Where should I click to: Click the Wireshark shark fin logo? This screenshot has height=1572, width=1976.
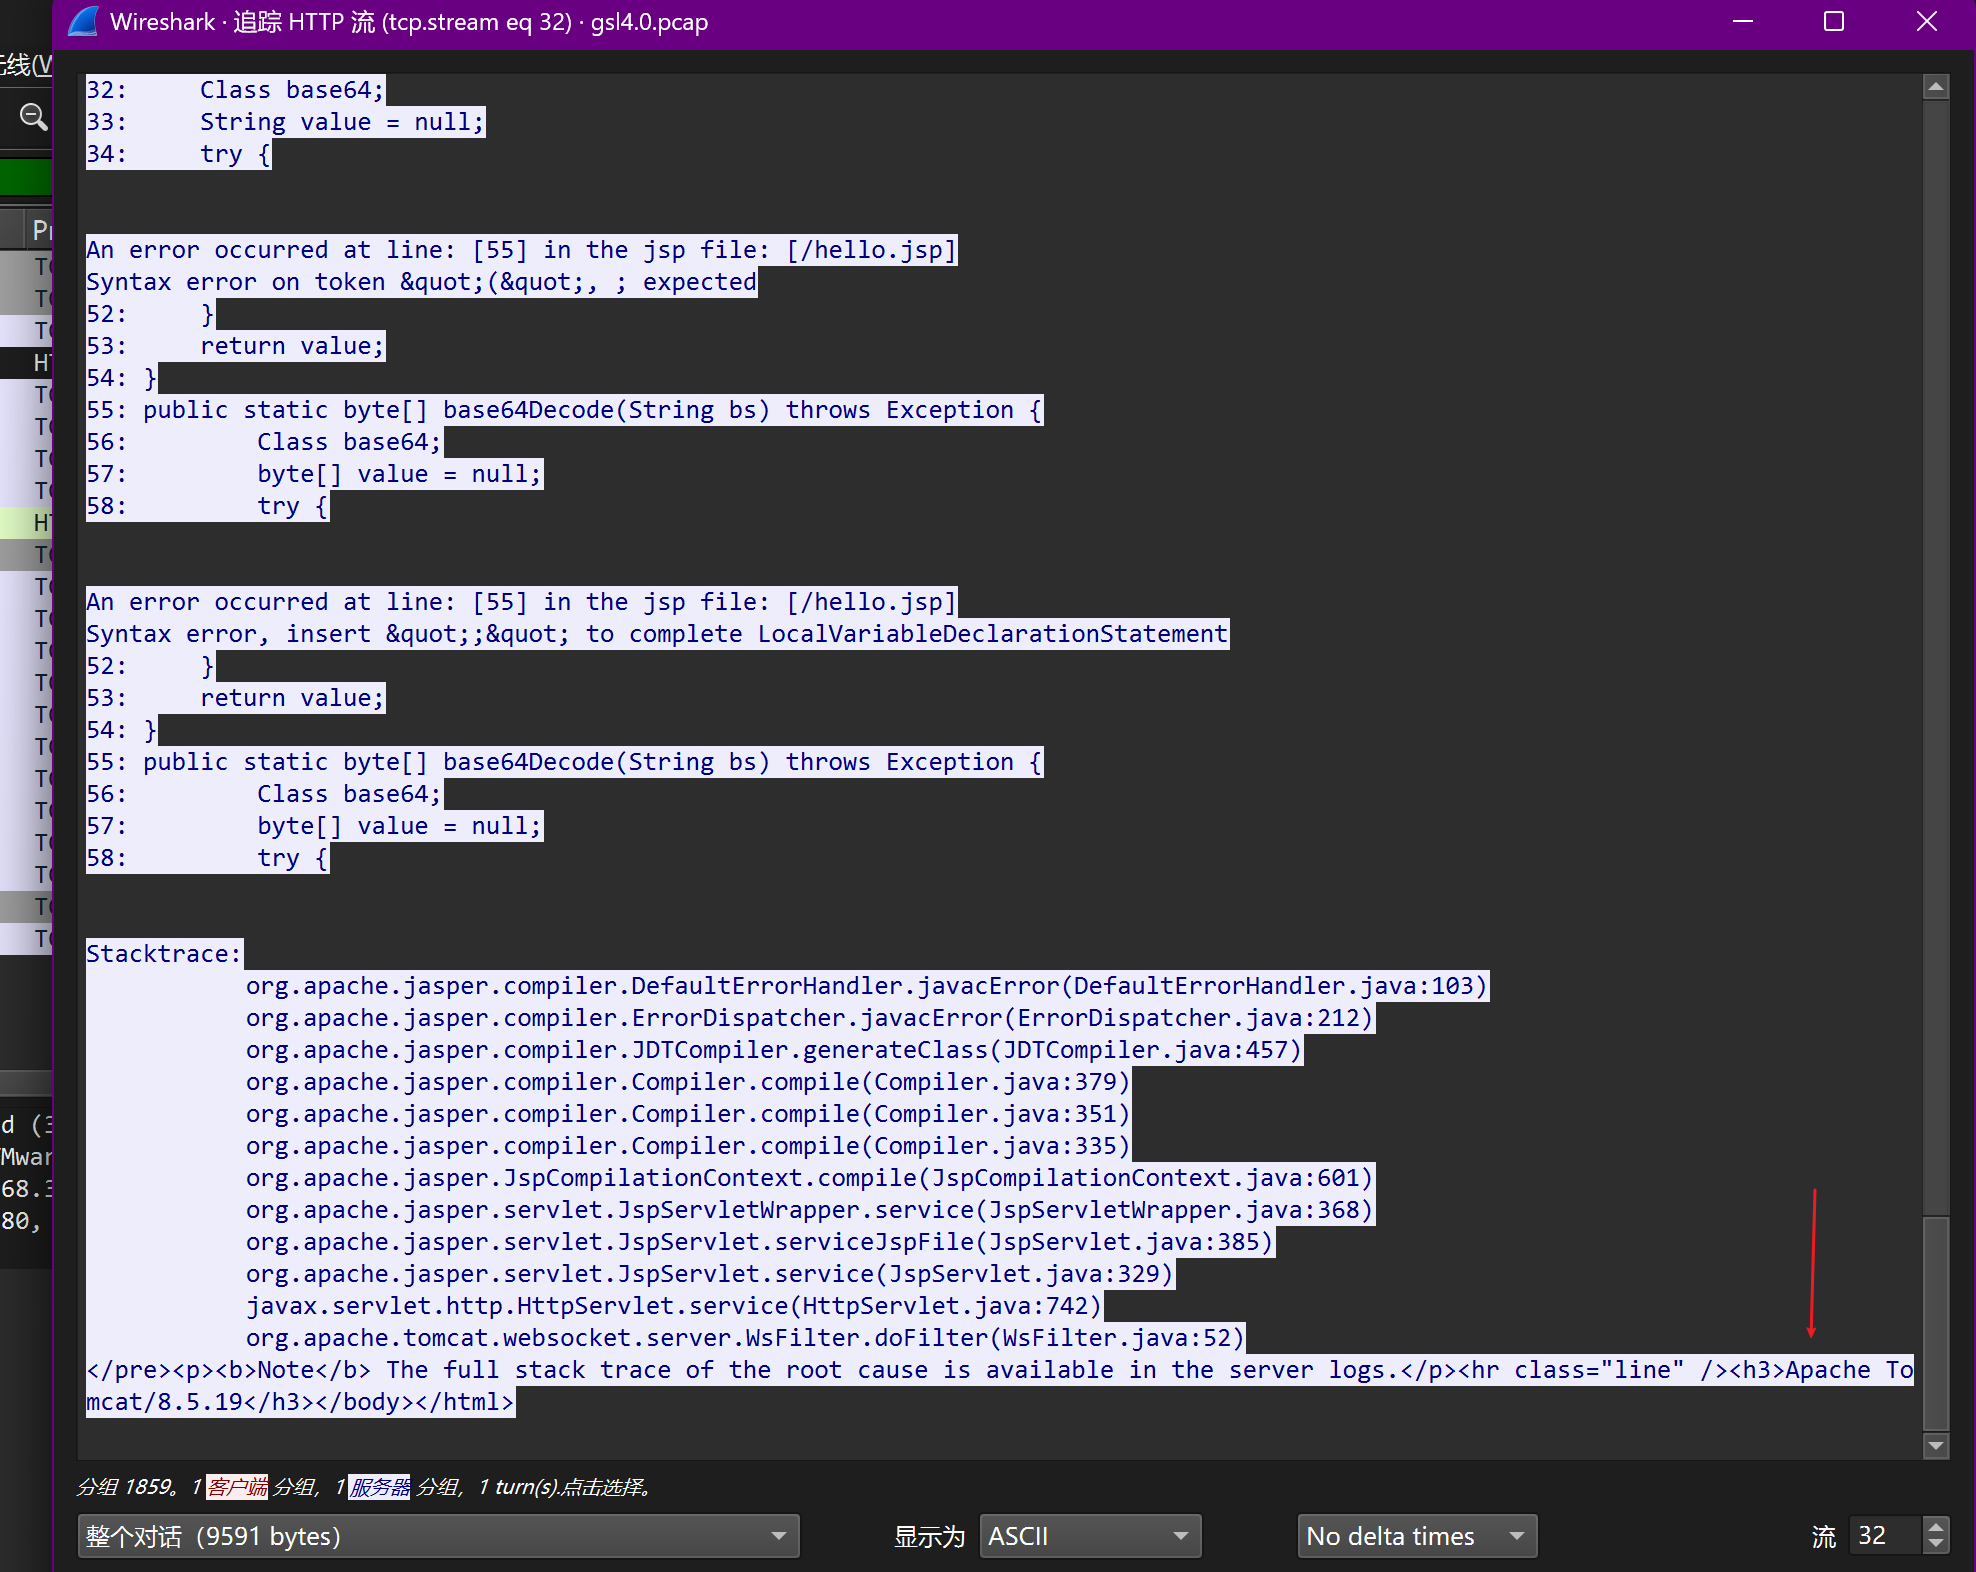click(x=83, y=21)
